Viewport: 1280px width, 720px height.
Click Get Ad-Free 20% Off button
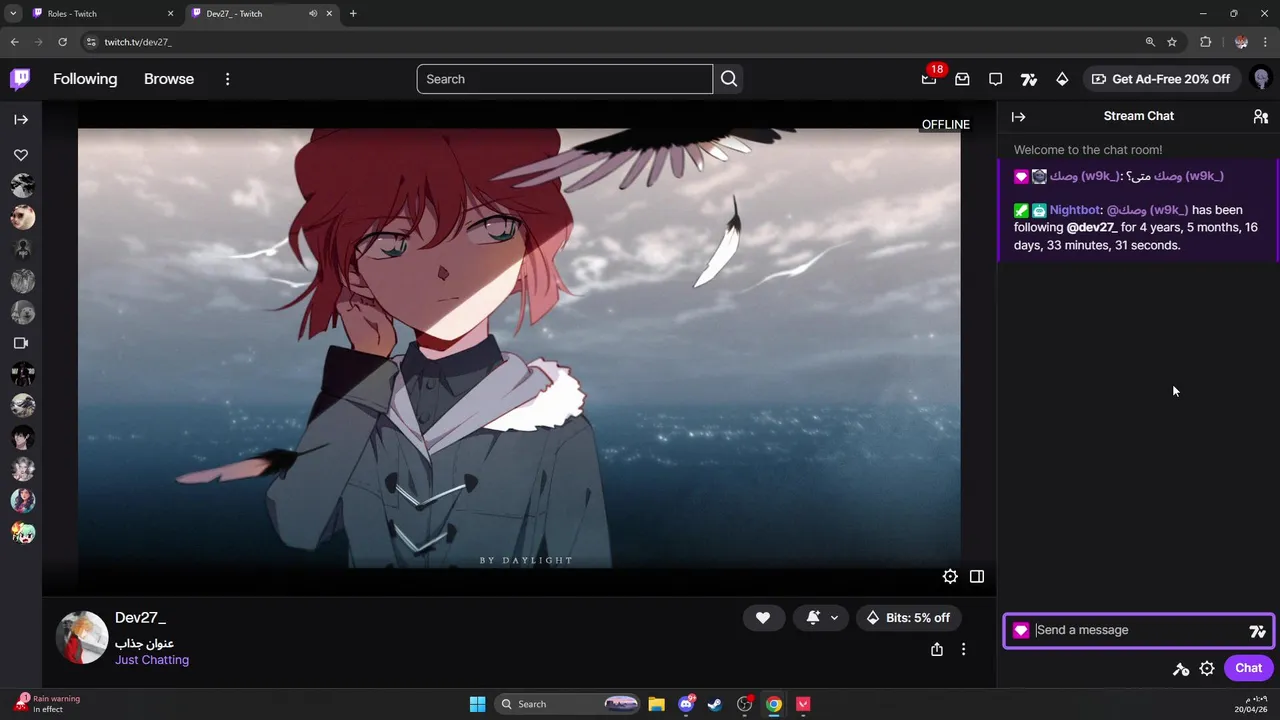[x=1162, y=79]
